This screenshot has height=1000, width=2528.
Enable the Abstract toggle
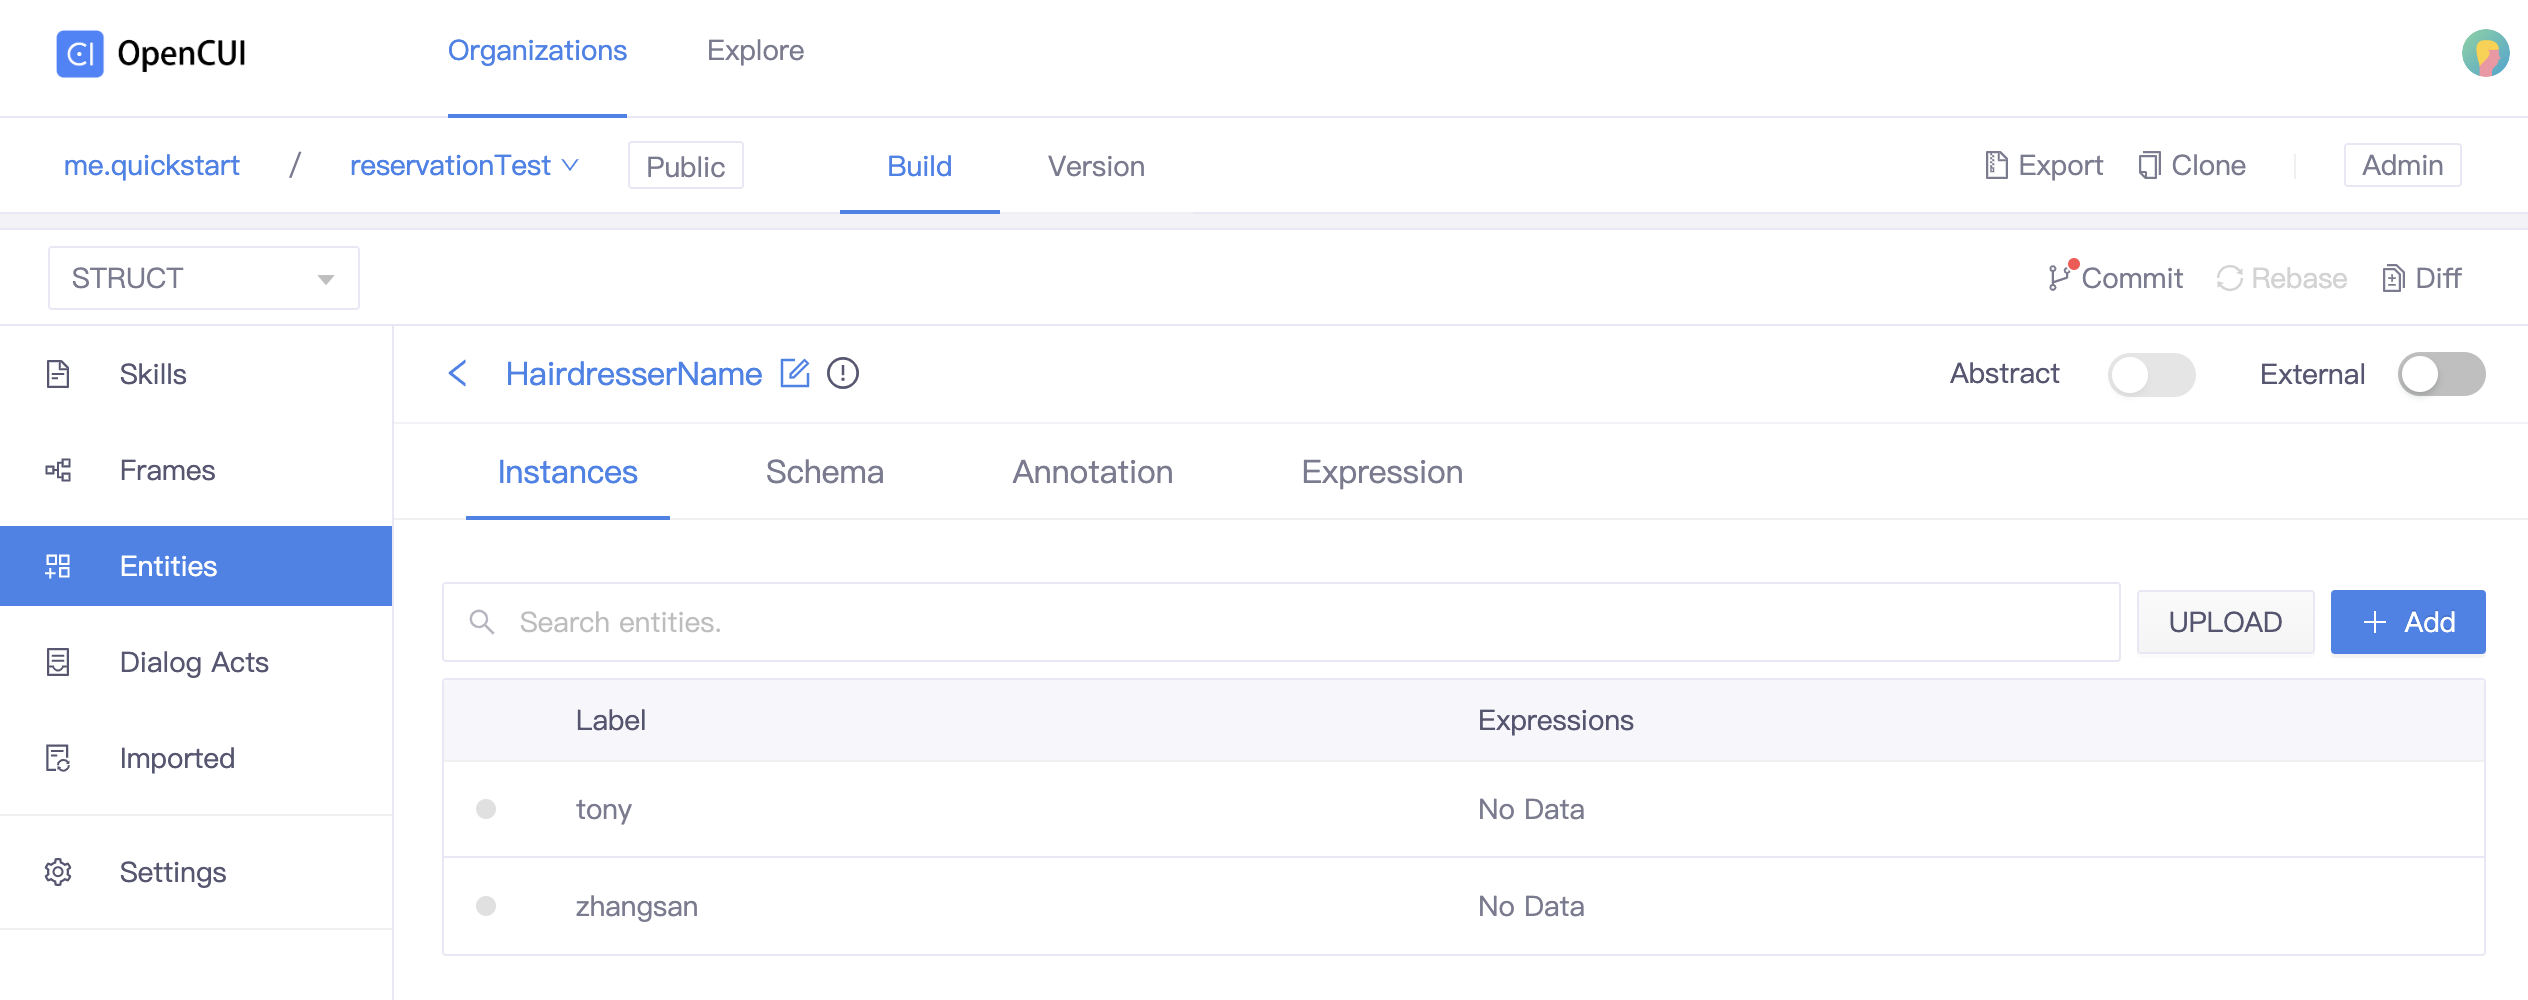[x=2151, y=375]
